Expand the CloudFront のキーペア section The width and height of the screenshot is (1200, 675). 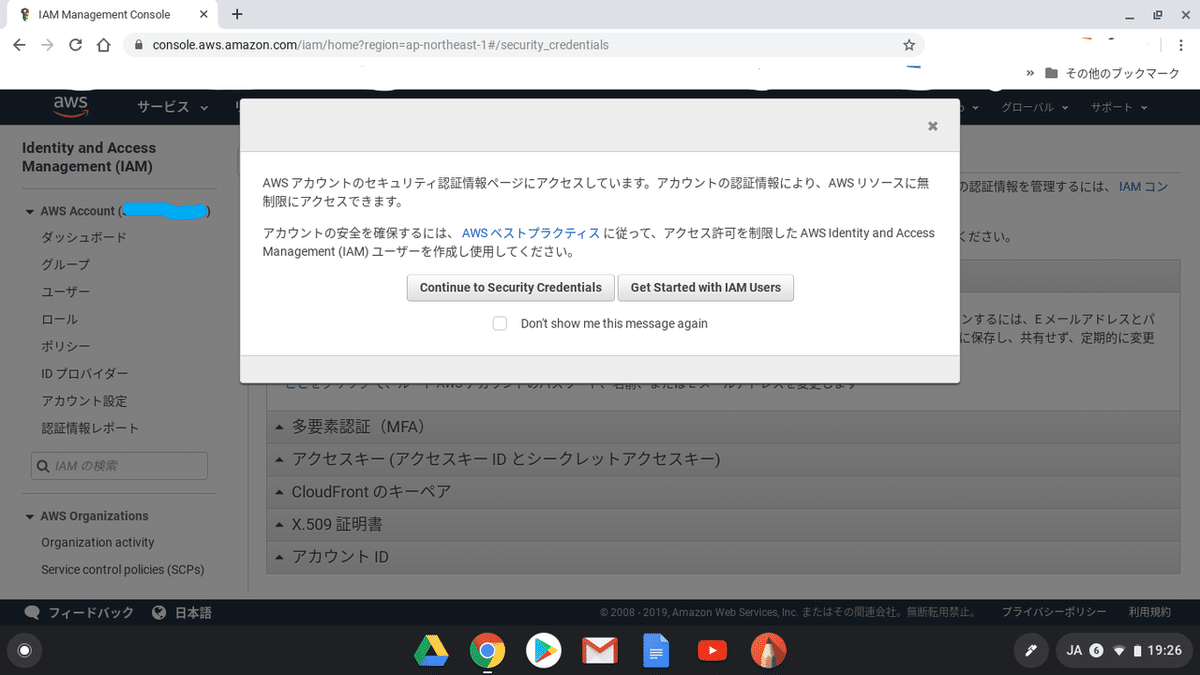pyautogui.click(x=724, y=491)
